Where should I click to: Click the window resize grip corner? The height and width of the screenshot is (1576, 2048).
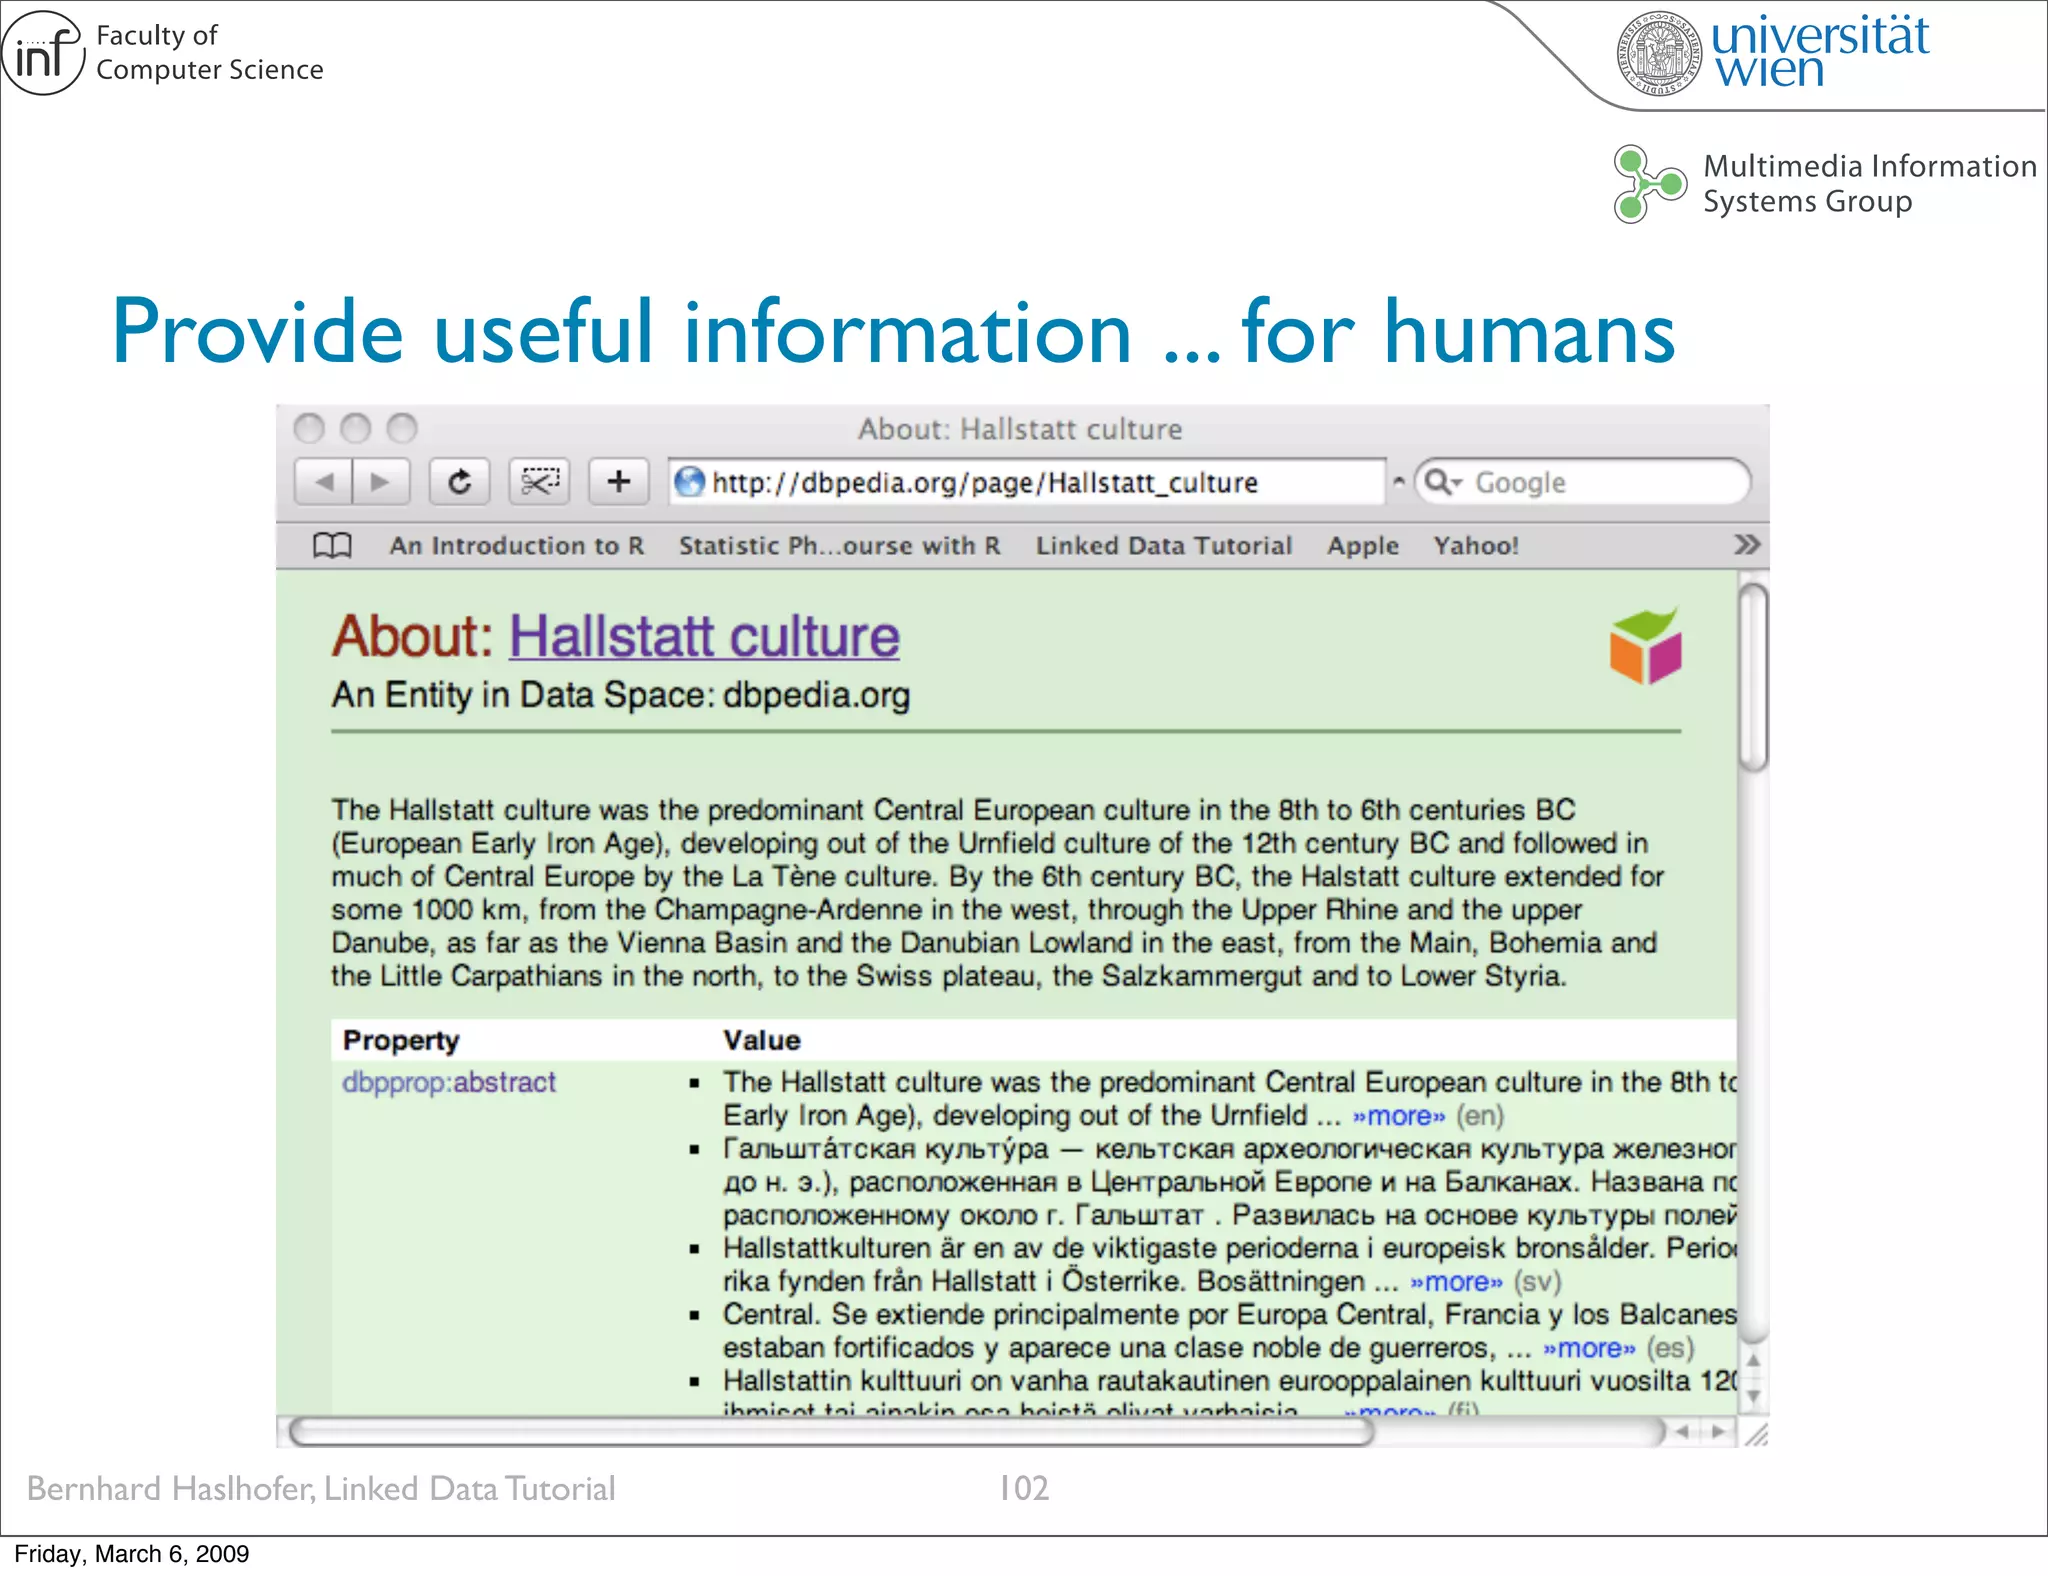point(1755,1434)
